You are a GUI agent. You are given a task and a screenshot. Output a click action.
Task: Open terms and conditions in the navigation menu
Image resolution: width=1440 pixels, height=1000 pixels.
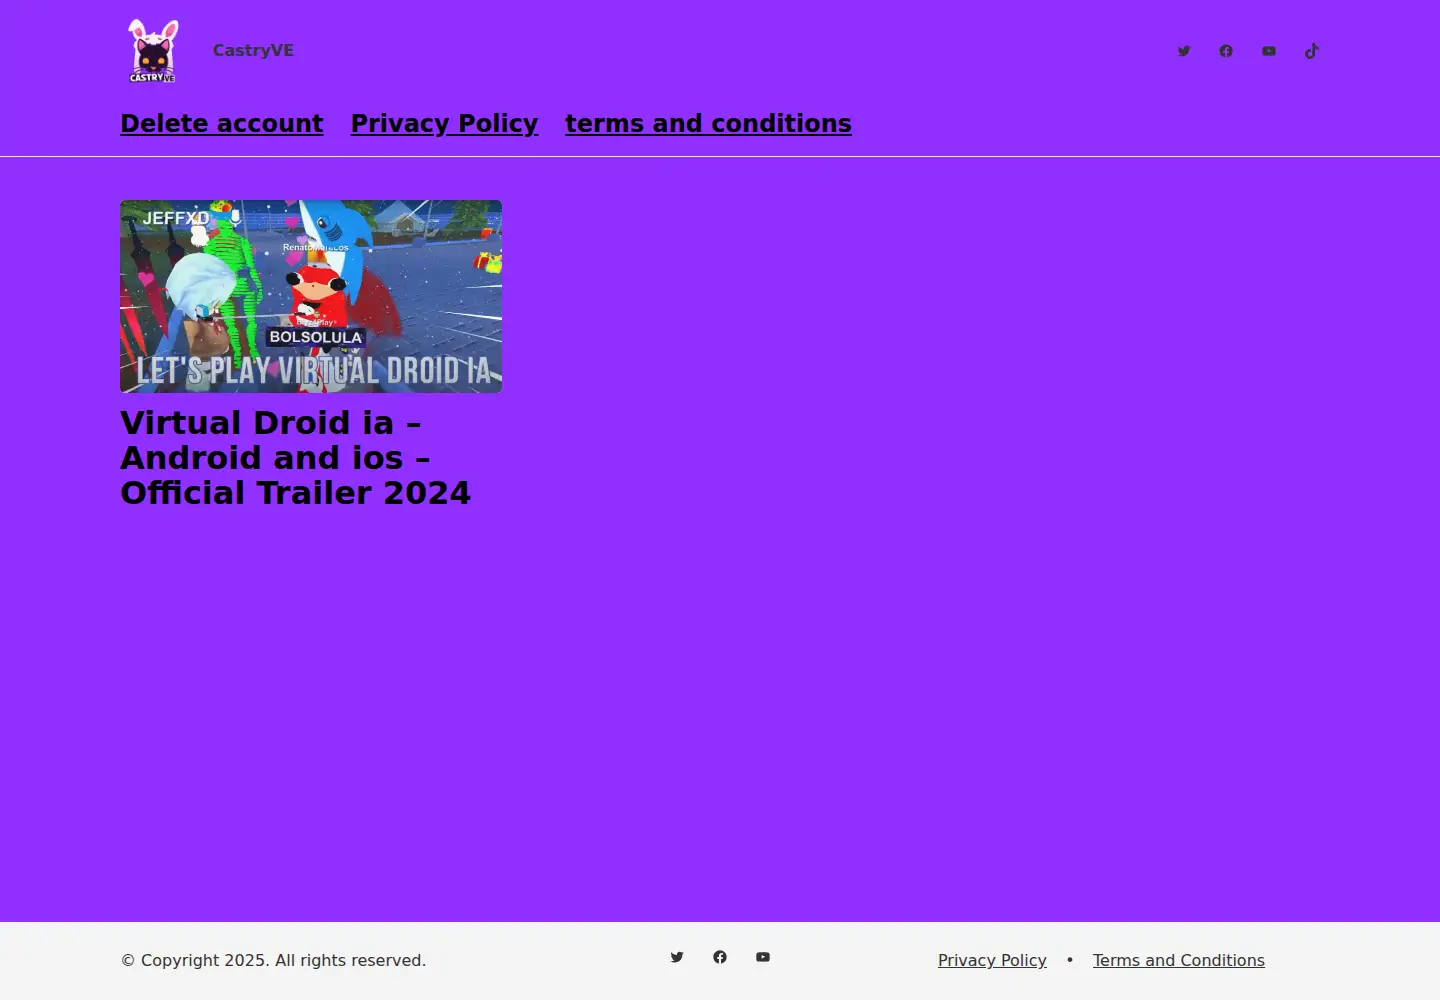click(708, 123)
